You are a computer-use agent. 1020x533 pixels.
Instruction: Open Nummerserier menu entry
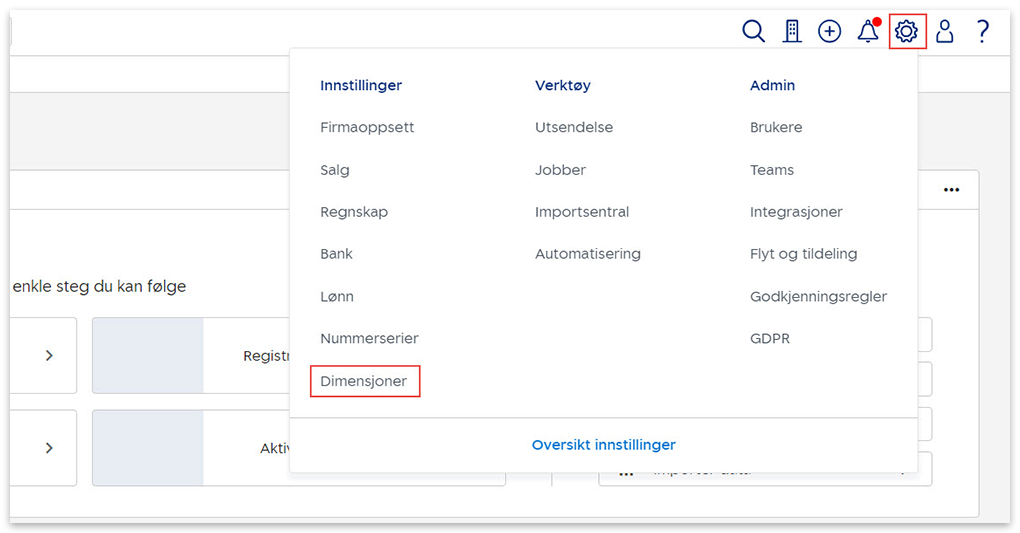(369, 339)
